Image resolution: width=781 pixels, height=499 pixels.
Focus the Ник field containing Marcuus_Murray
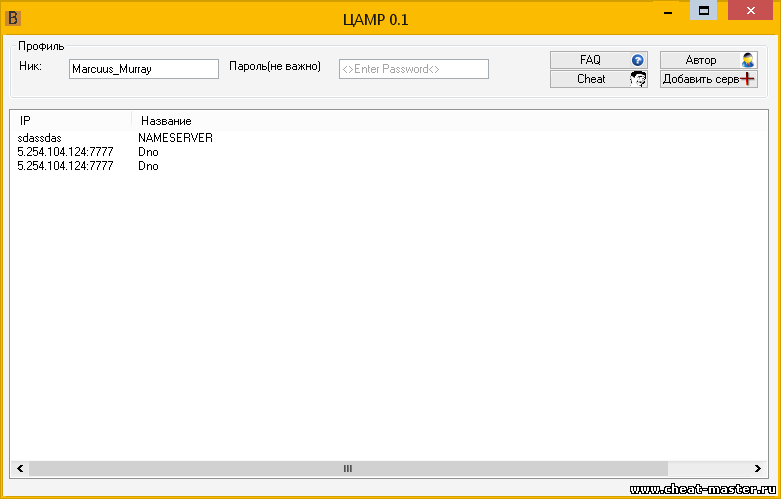click(x=143, y=69)
